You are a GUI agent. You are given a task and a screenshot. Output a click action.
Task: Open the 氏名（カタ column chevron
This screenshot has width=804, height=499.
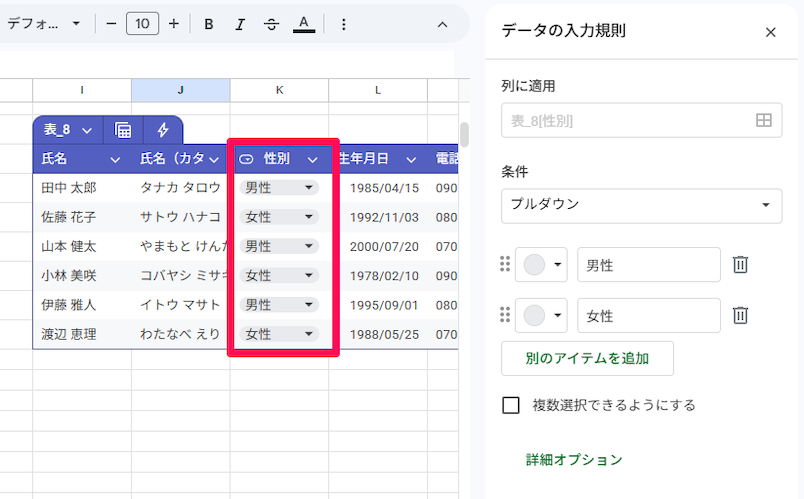point(214,160)
